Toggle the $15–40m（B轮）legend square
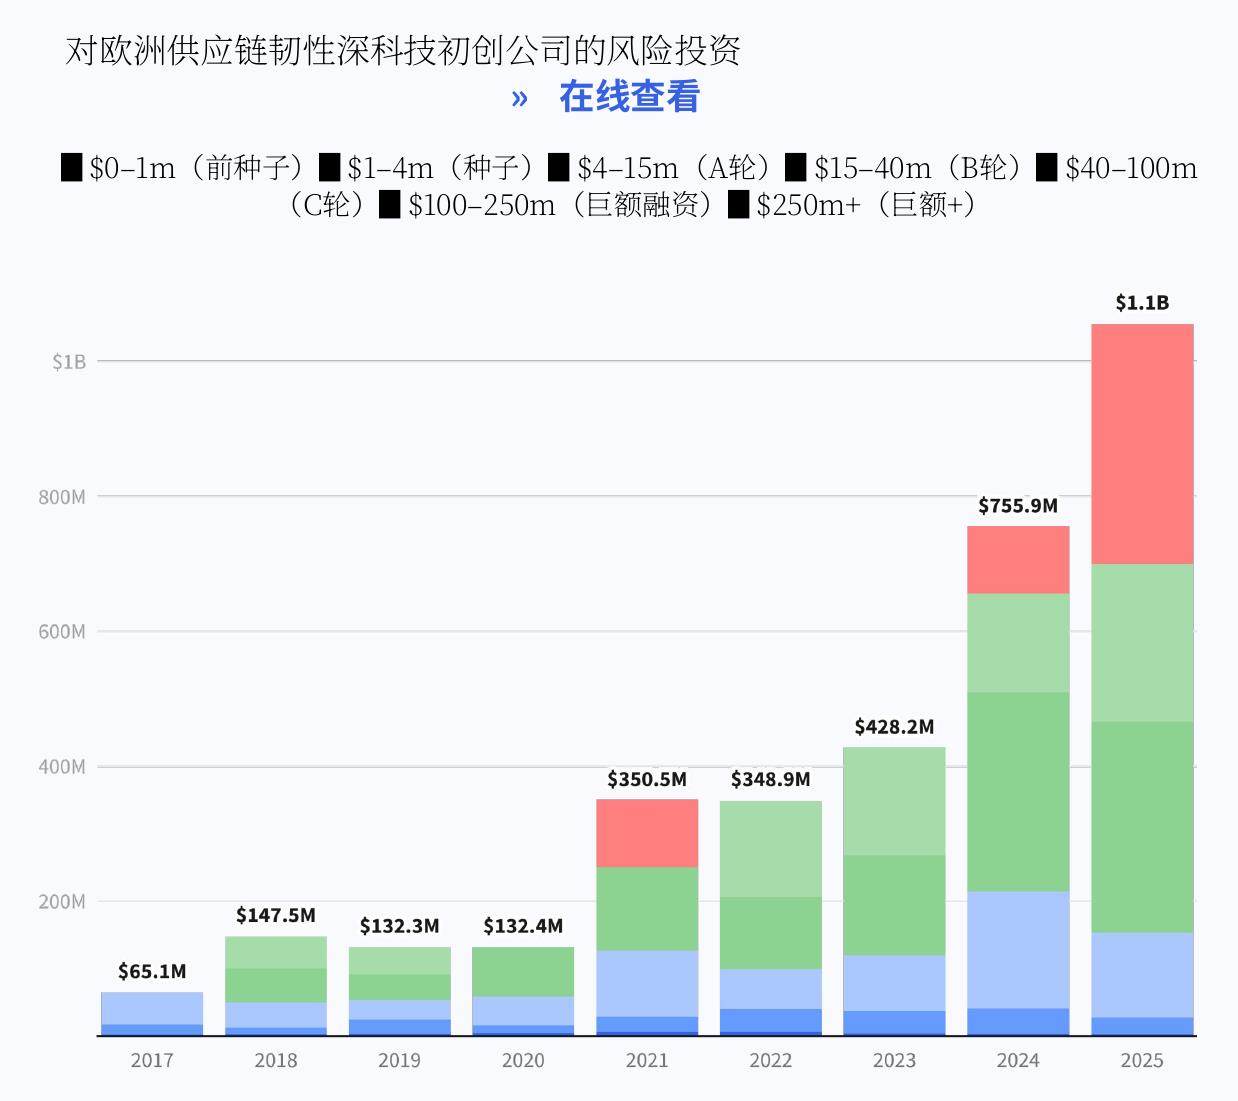This screenshot has height=1101, width=1238. point(796,167)
